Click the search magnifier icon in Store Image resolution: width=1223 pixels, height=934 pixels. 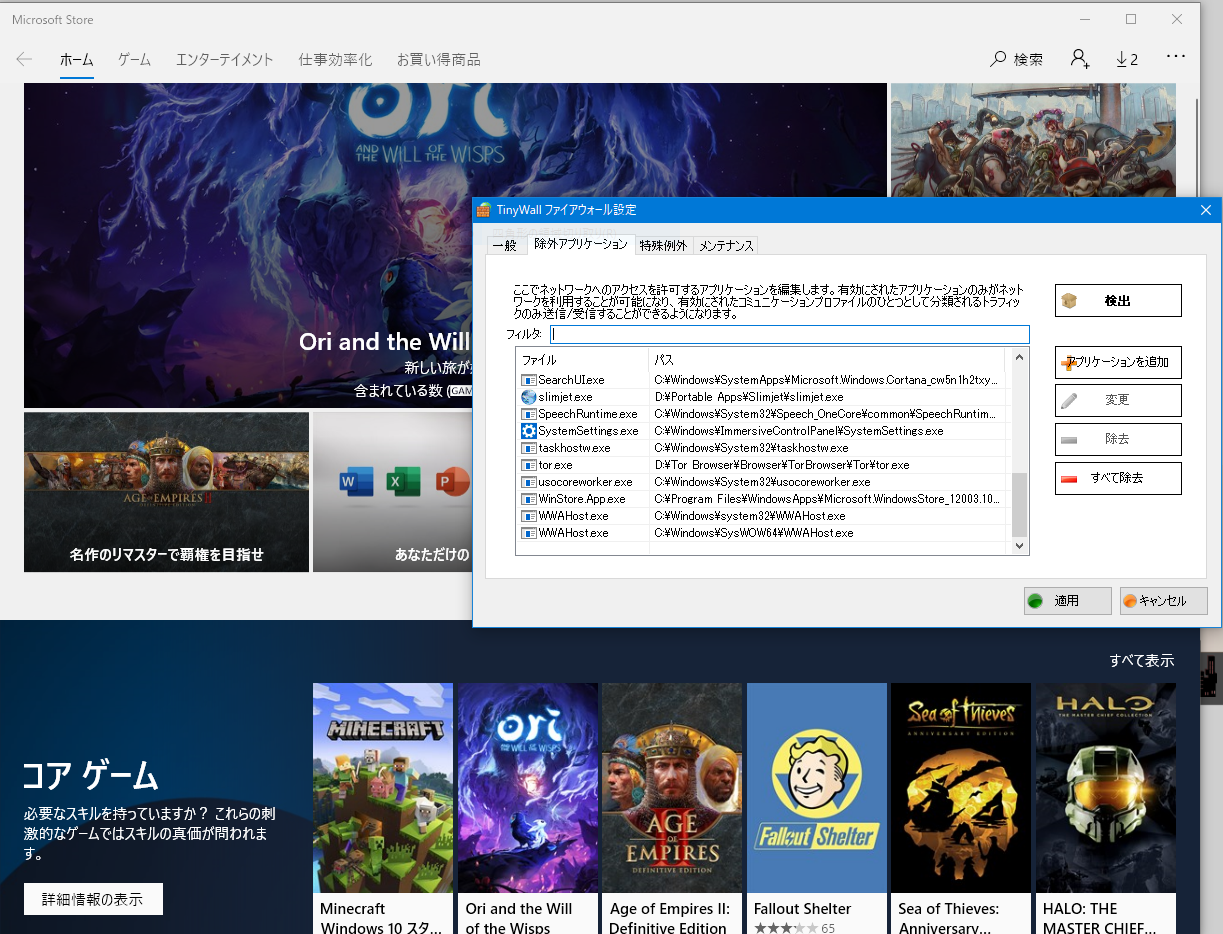coord(998,59)
